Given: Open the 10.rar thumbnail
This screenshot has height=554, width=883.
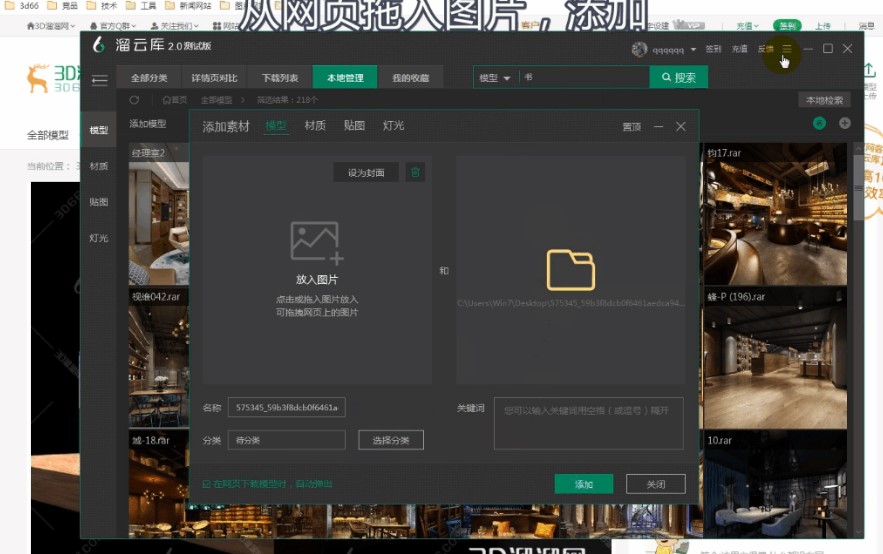Looking at the screenshot, I should (x=775, y=484).
